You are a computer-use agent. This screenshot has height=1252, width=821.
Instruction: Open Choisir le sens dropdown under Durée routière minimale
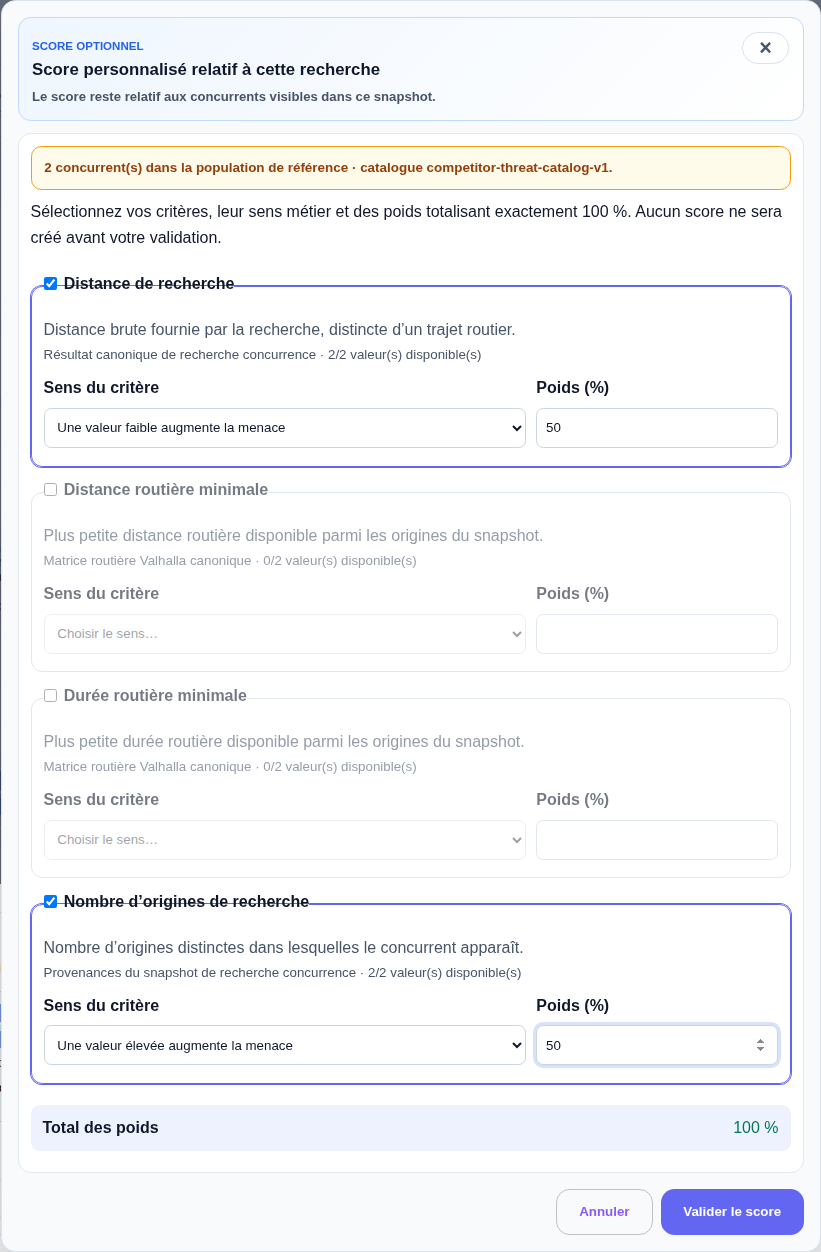click(285, 840)
